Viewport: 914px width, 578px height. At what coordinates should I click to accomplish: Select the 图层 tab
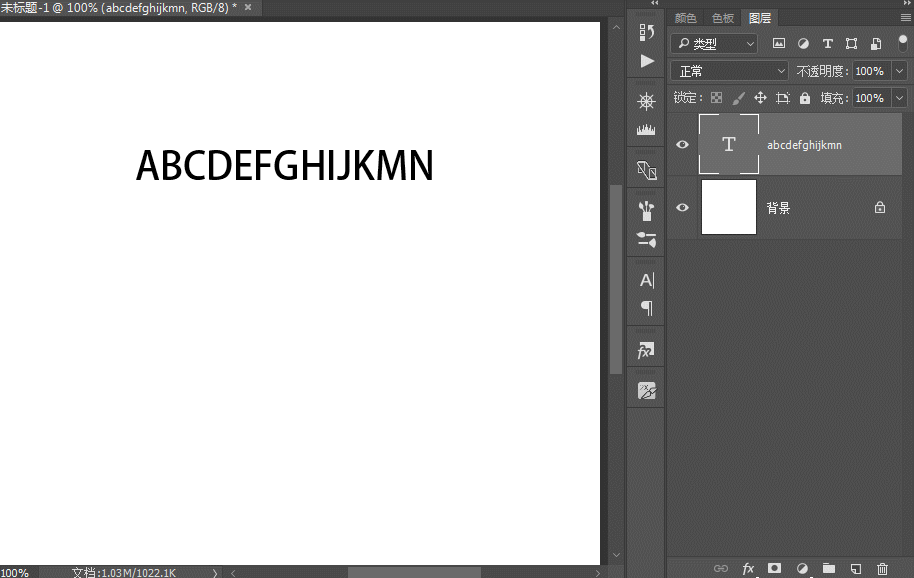pos(760,18)
